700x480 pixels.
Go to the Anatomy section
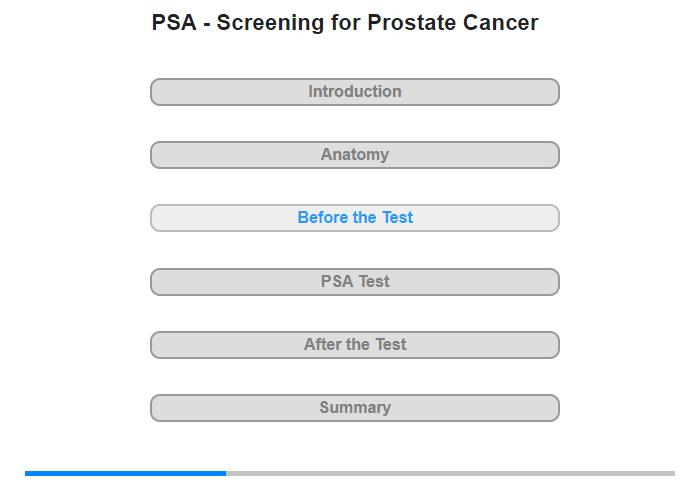(355, 155)
